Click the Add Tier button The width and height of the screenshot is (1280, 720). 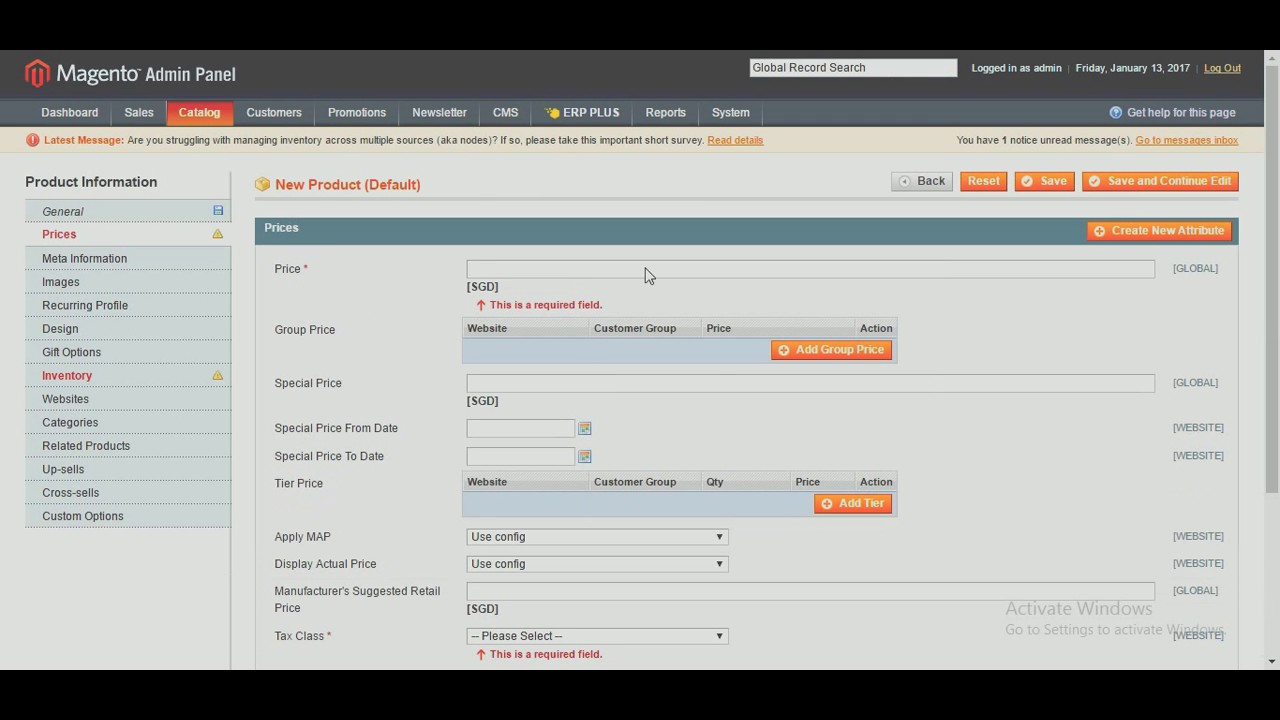tap(853, 503)
